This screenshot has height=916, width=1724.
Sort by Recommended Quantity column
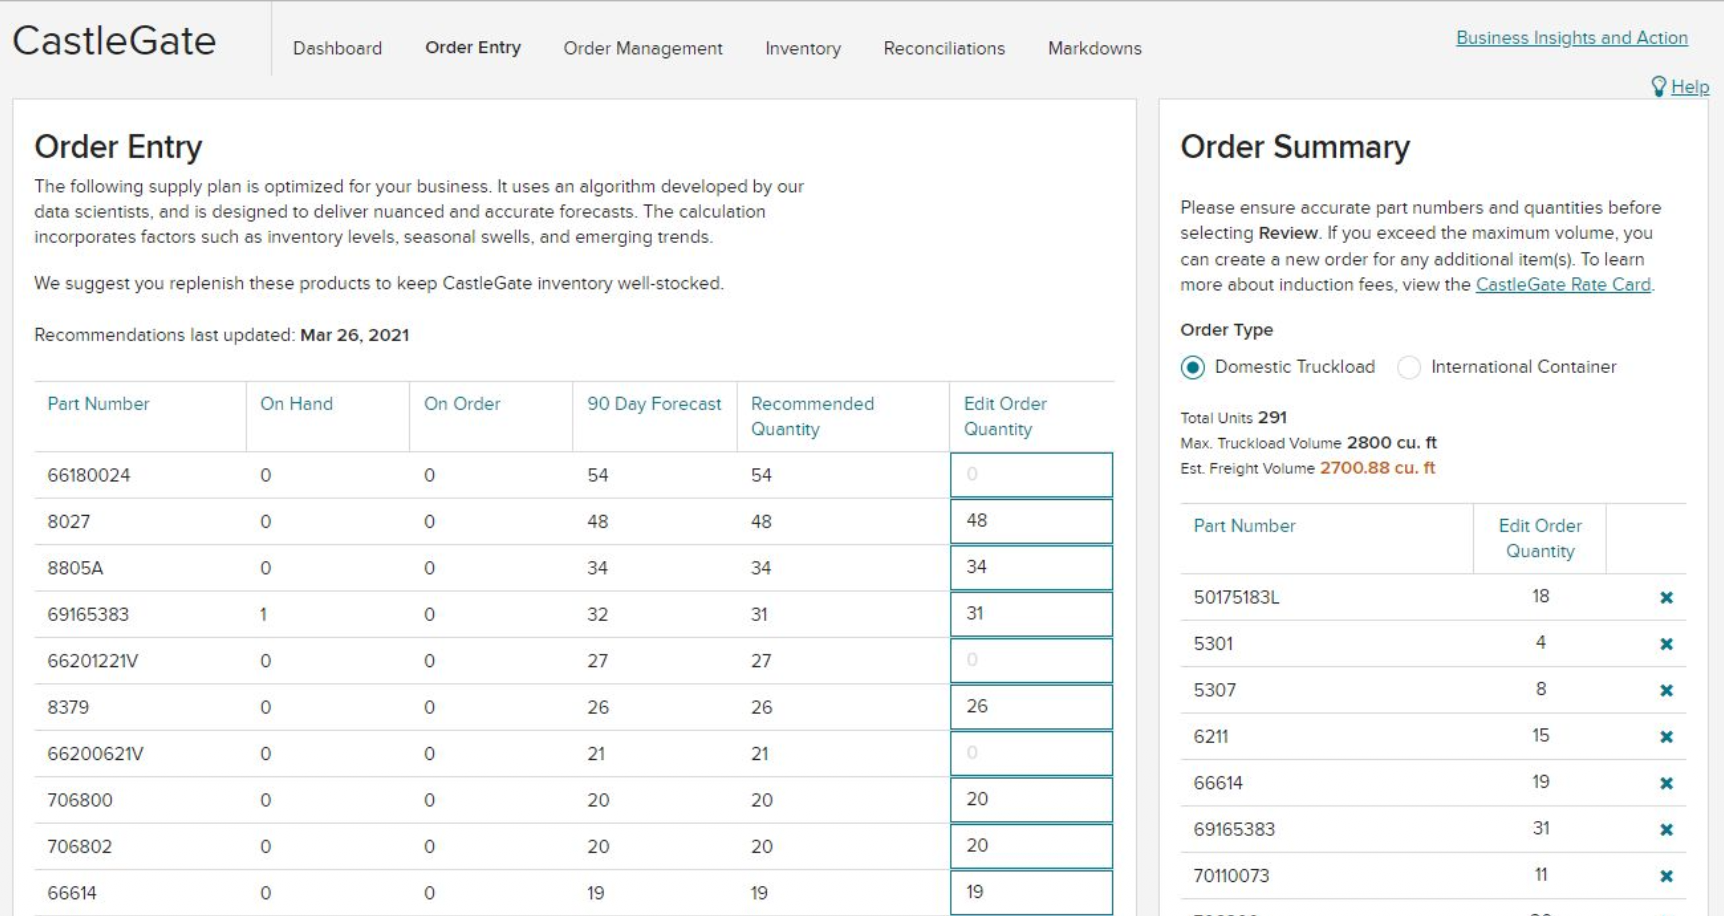[x=812, y=416]
